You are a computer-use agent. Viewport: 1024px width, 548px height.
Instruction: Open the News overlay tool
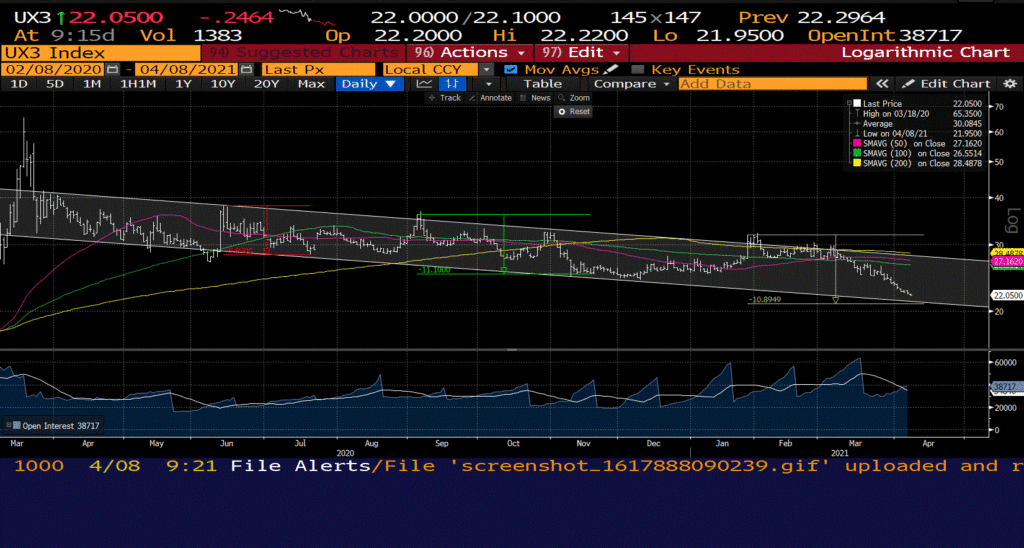[x=536, y=98]
